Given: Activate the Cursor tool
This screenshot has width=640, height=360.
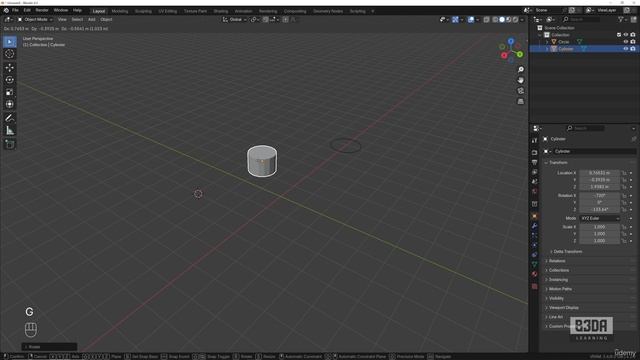Looking at the screenshot, I should (10, 54).
